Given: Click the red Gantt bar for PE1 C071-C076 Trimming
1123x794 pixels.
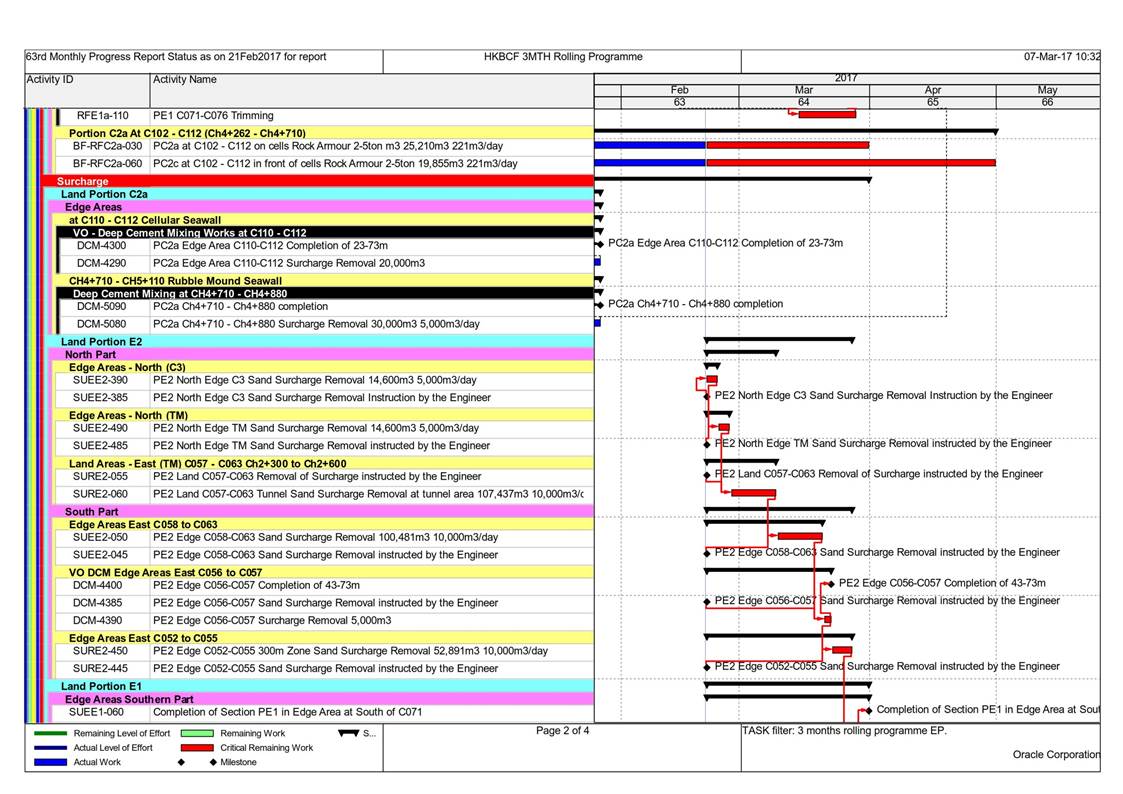Looking at the screenshot, I should (827, 114).
